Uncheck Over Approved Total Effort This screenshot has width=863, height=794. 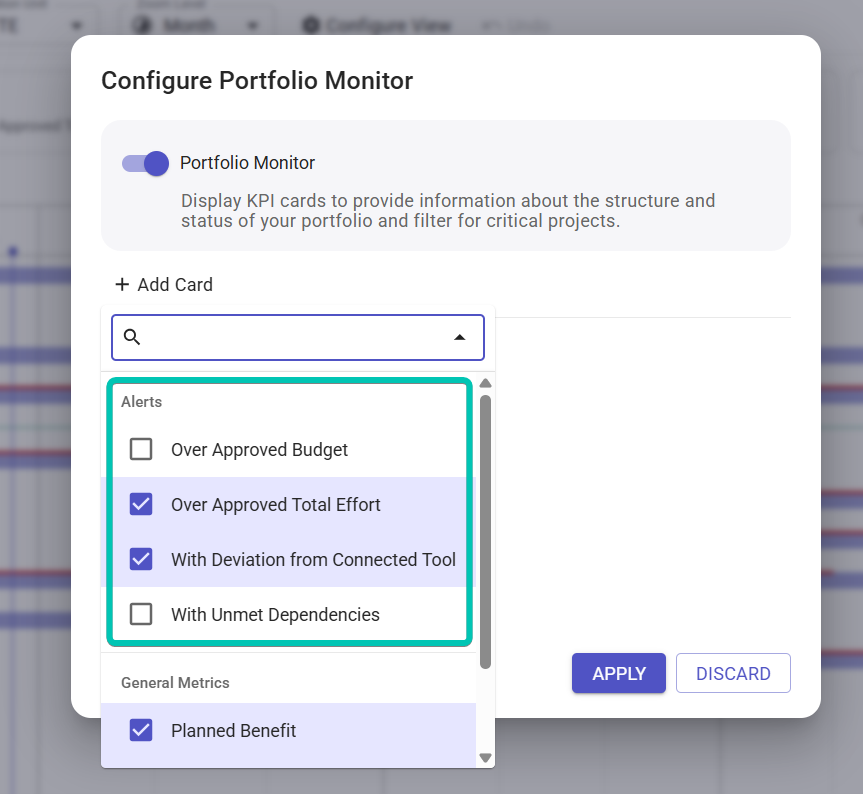pos(141,504)
